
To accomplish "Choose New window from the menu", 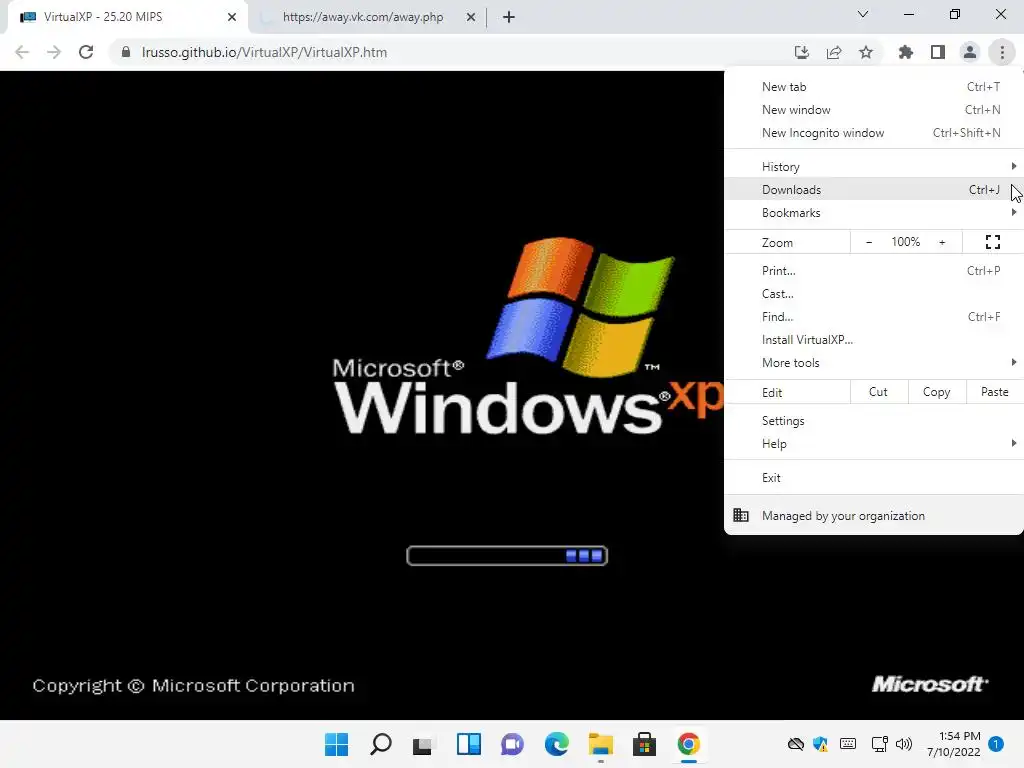I will [874, 110].
